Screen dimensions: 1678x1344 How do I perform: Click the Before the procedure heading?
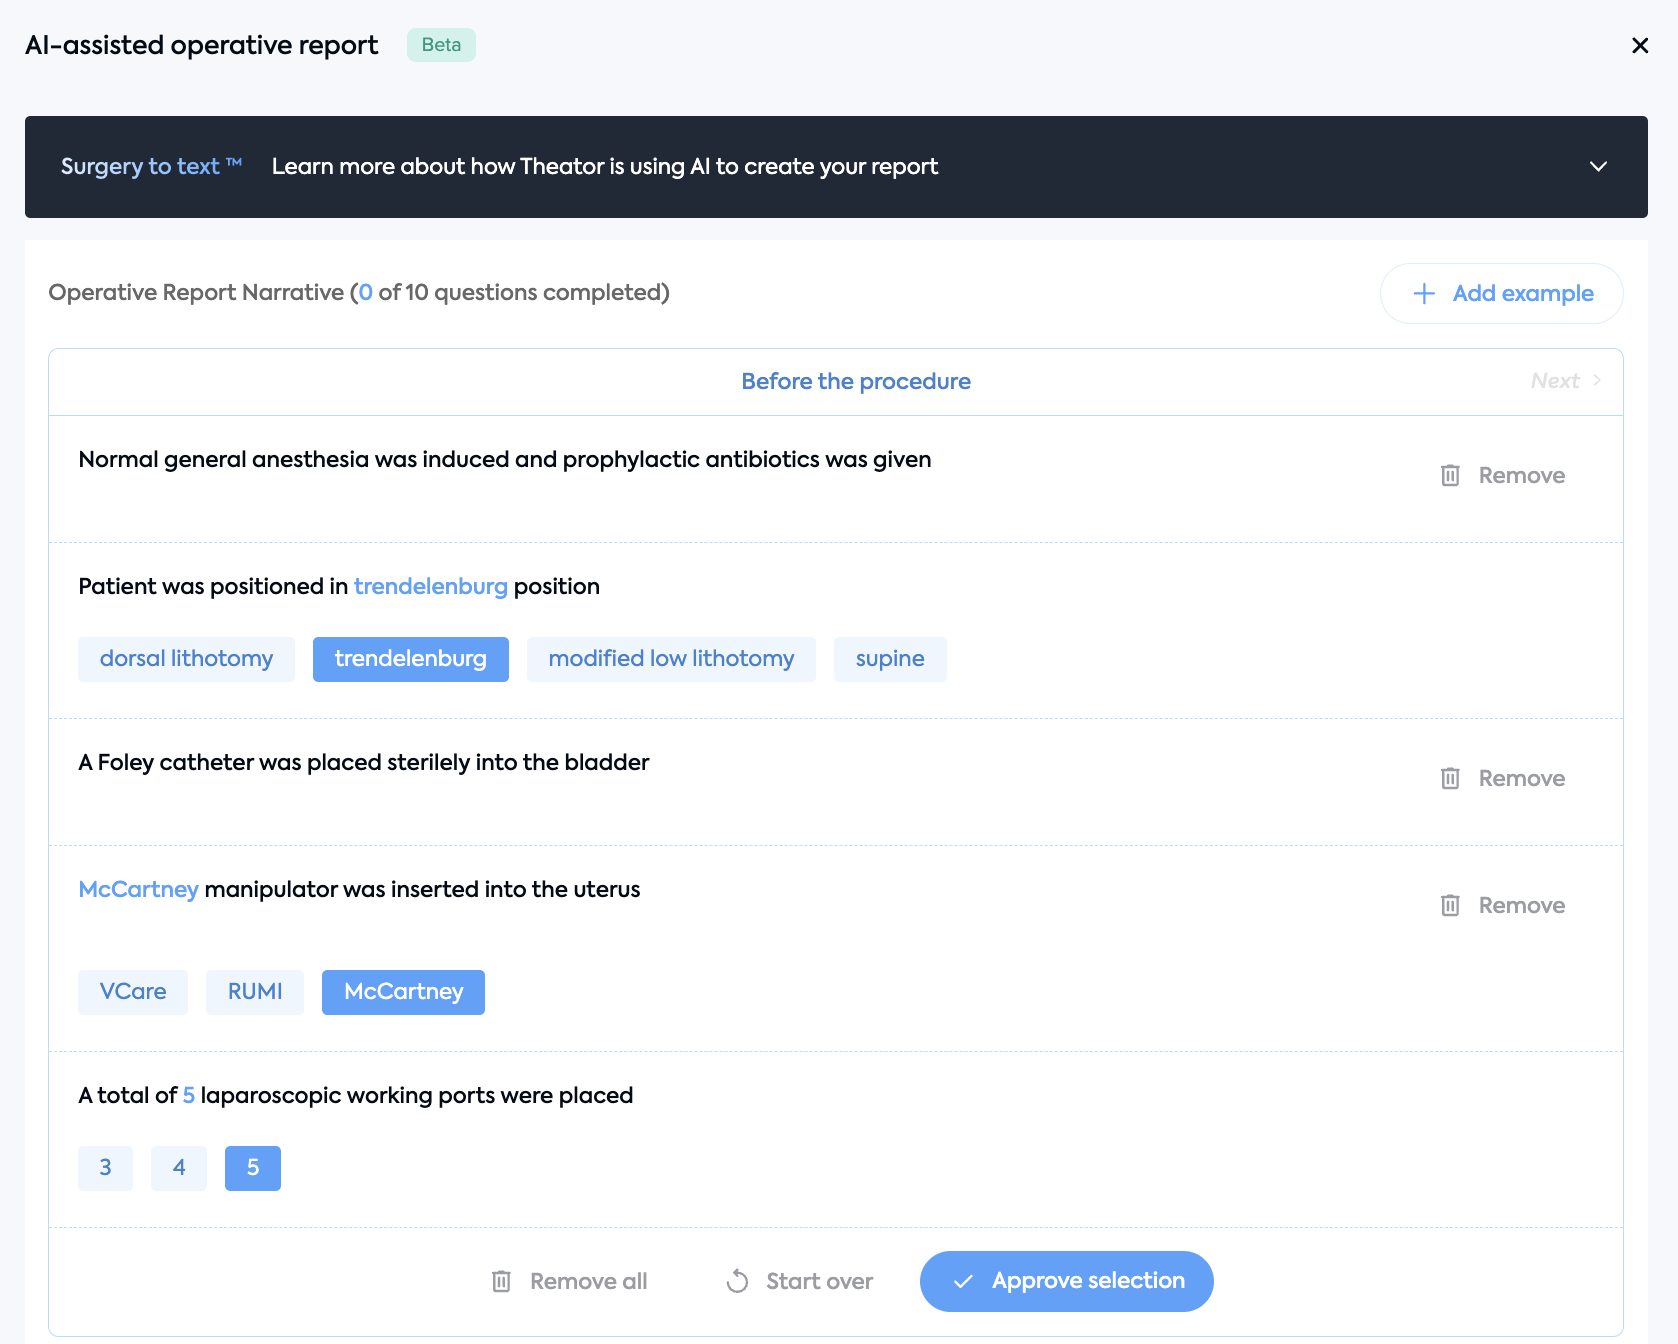[x=856, y=381]
